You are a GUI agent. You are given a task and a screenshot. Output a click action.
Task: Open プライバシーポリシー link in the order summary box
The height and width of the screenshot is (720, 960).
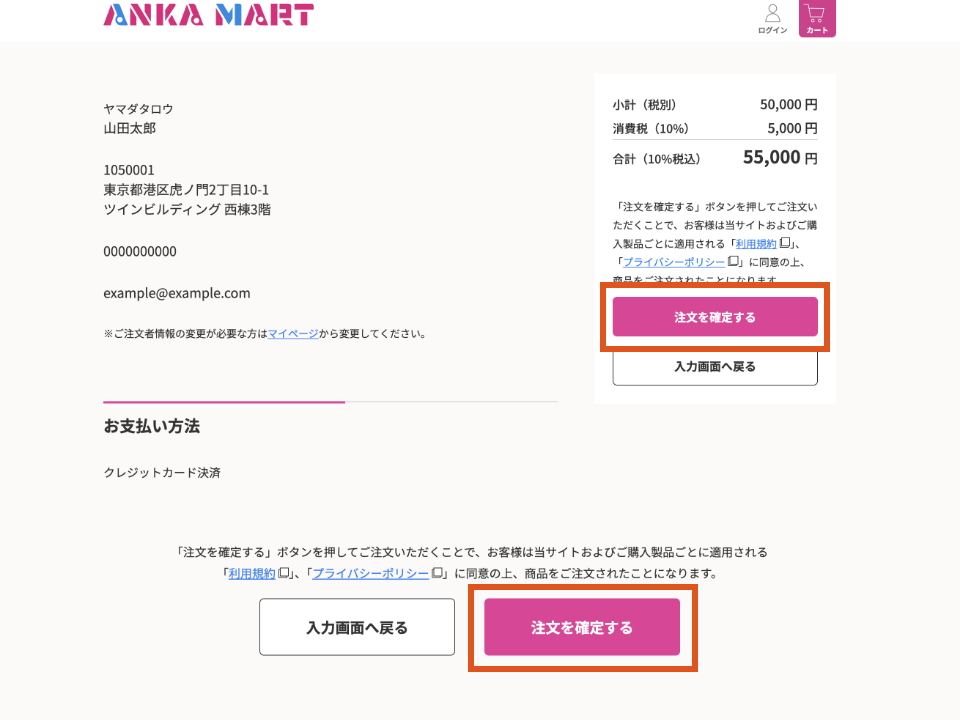(675, 262)
